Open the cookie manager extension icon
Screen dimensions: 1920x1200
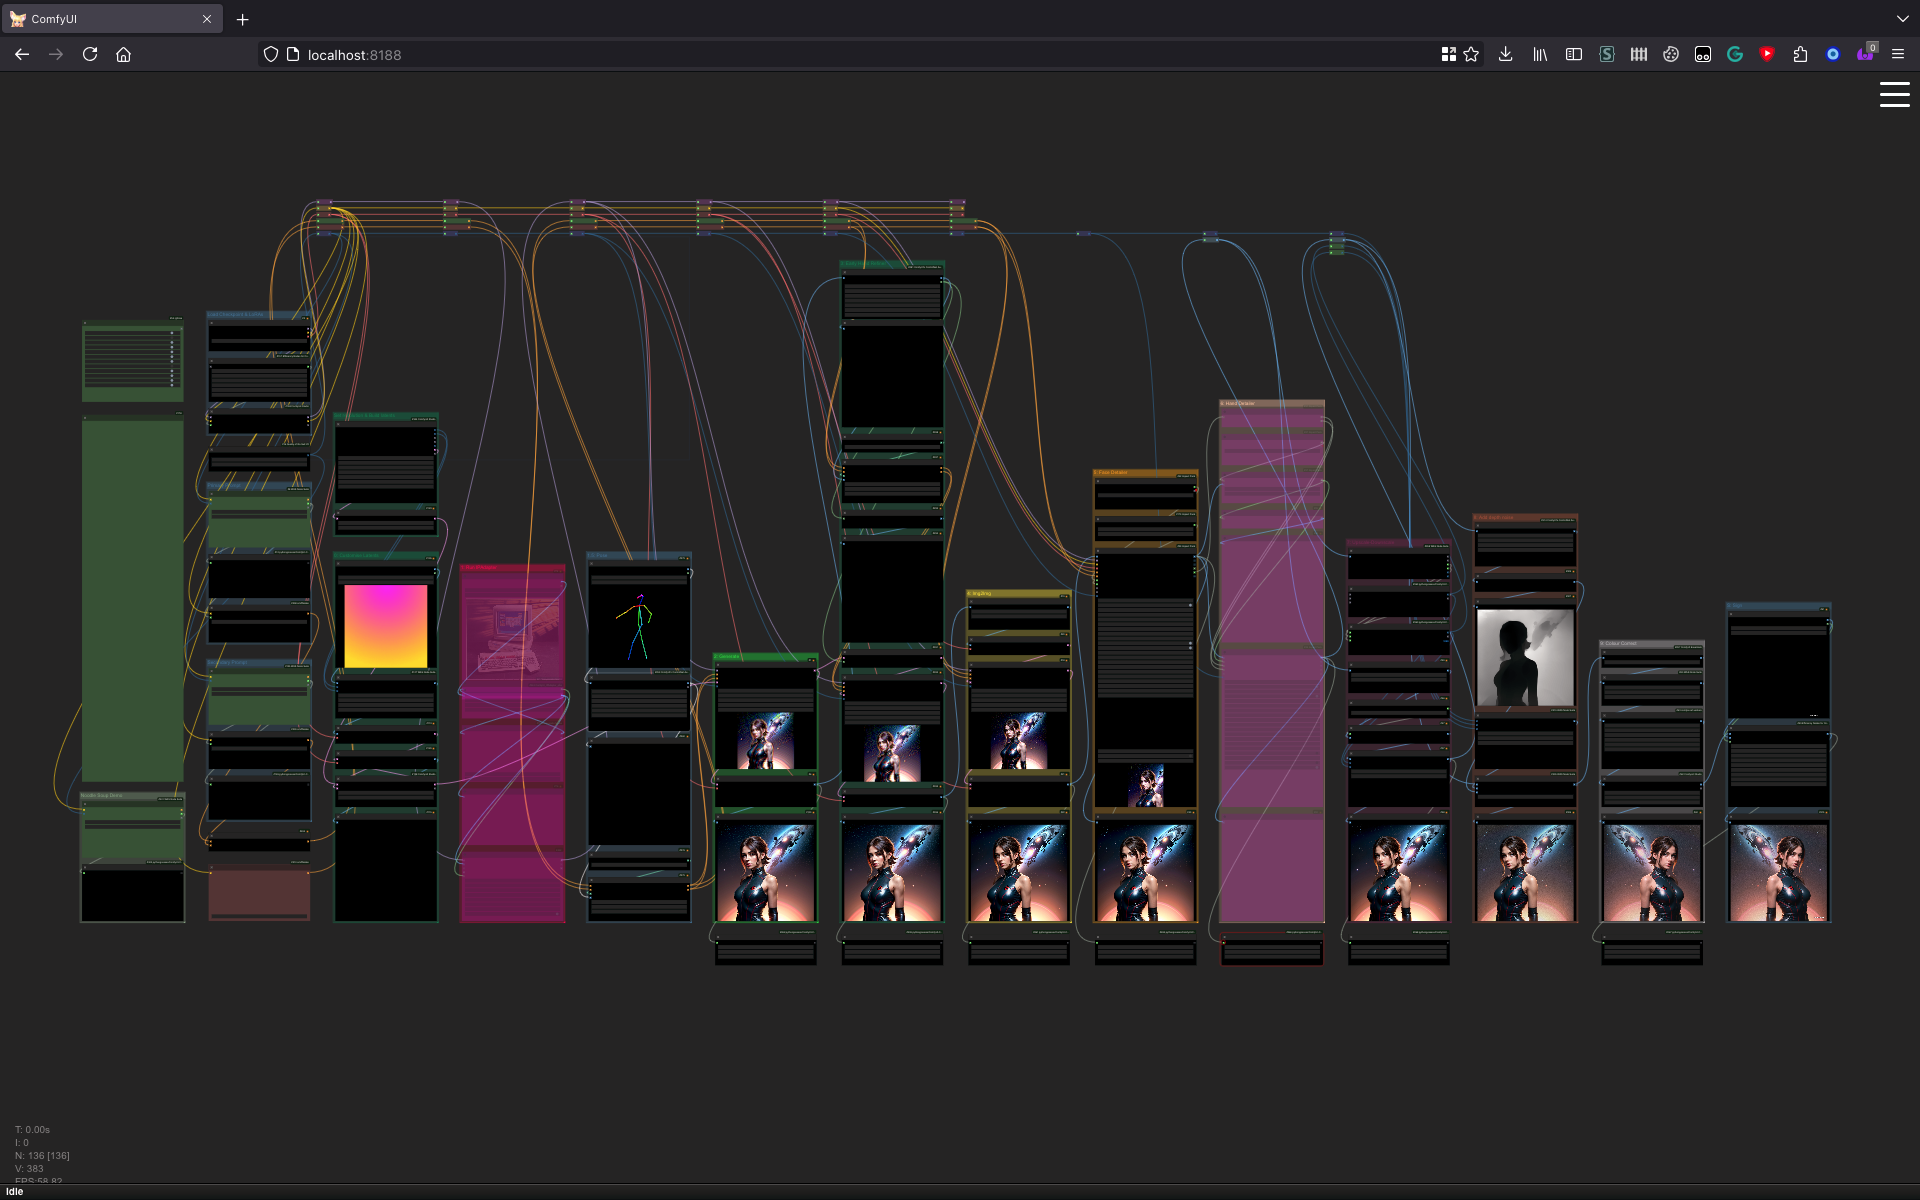point(1671,55)
